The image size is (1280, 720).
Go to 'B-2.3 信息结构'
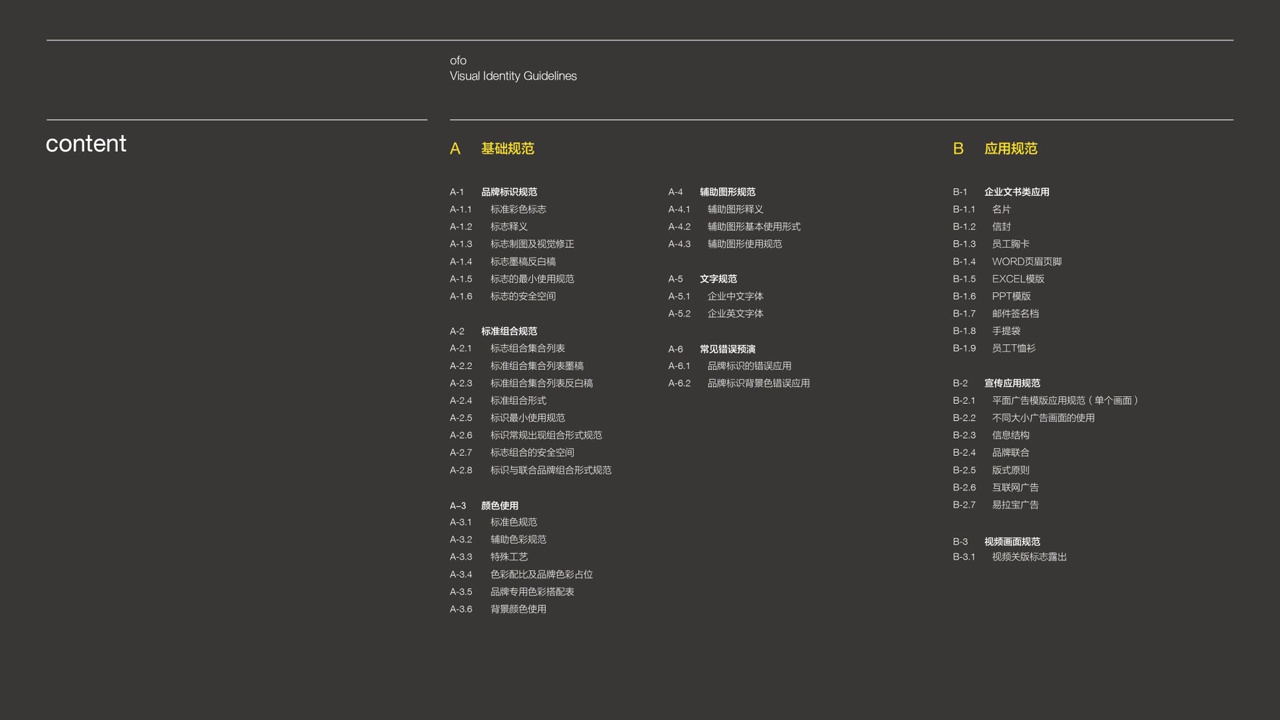991,435
